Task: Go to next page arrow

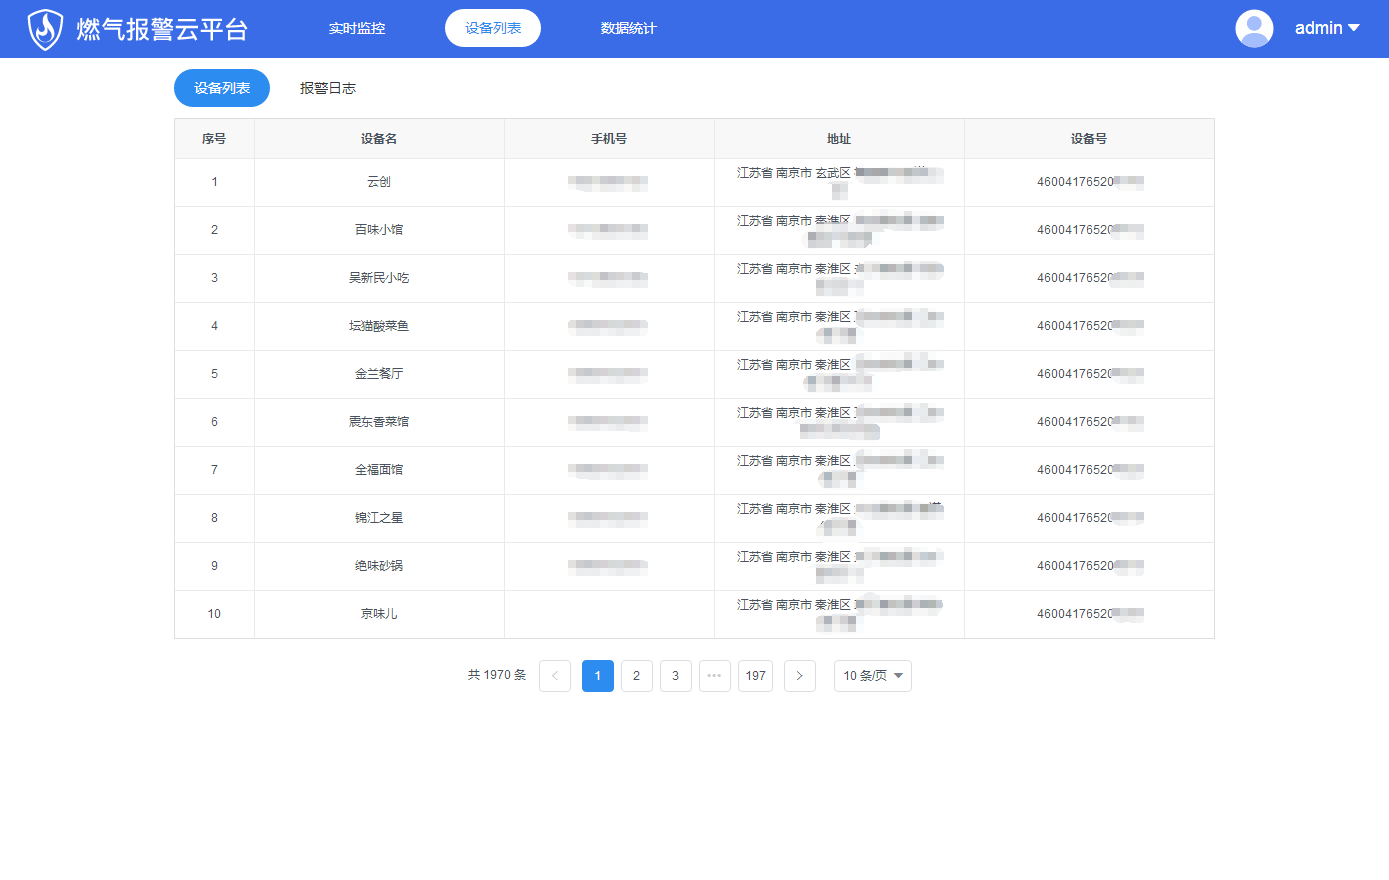Action: point(799,676)
